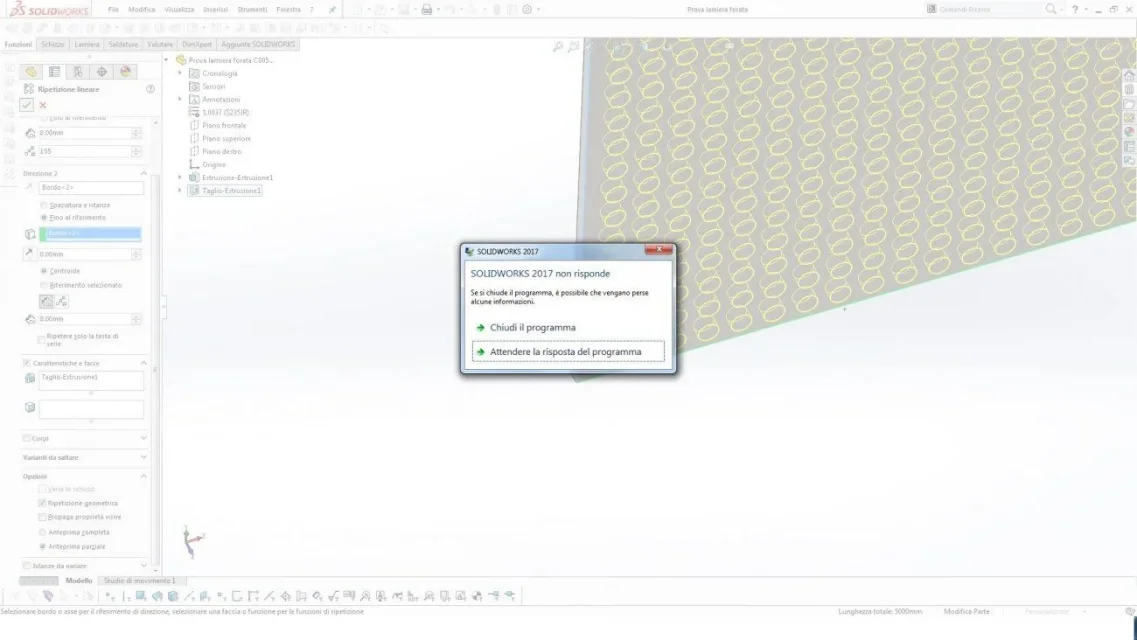Pin the menu bar with pushpin icon
The height and width of the screenshot is (640, 1137).
(332, 9)
